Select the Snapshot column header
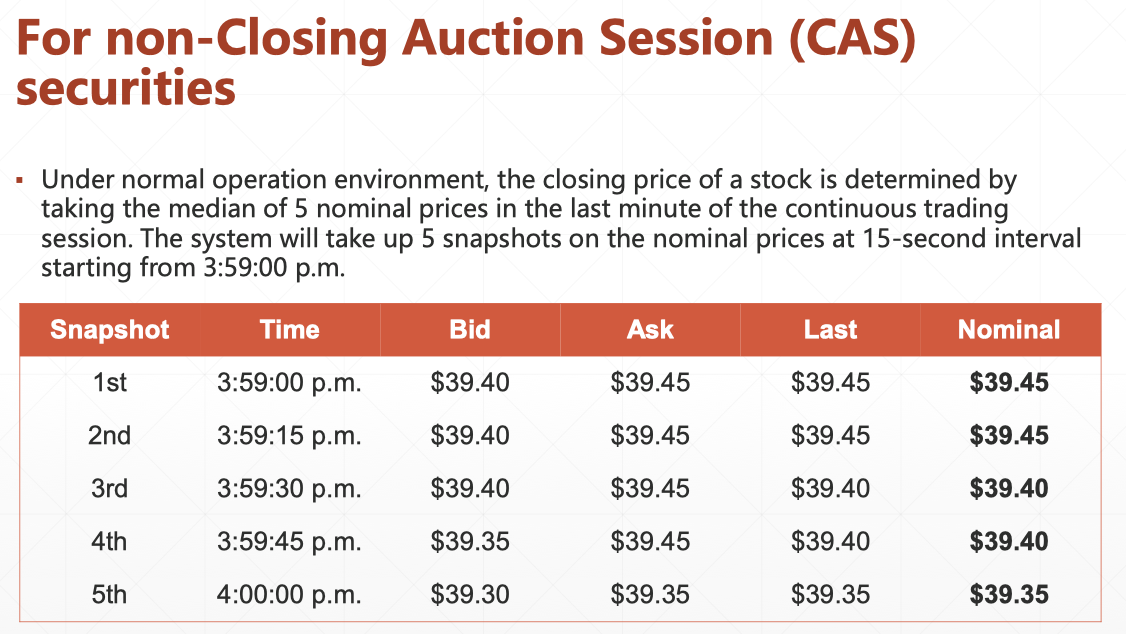The image size is (1126, 634). 110,330
